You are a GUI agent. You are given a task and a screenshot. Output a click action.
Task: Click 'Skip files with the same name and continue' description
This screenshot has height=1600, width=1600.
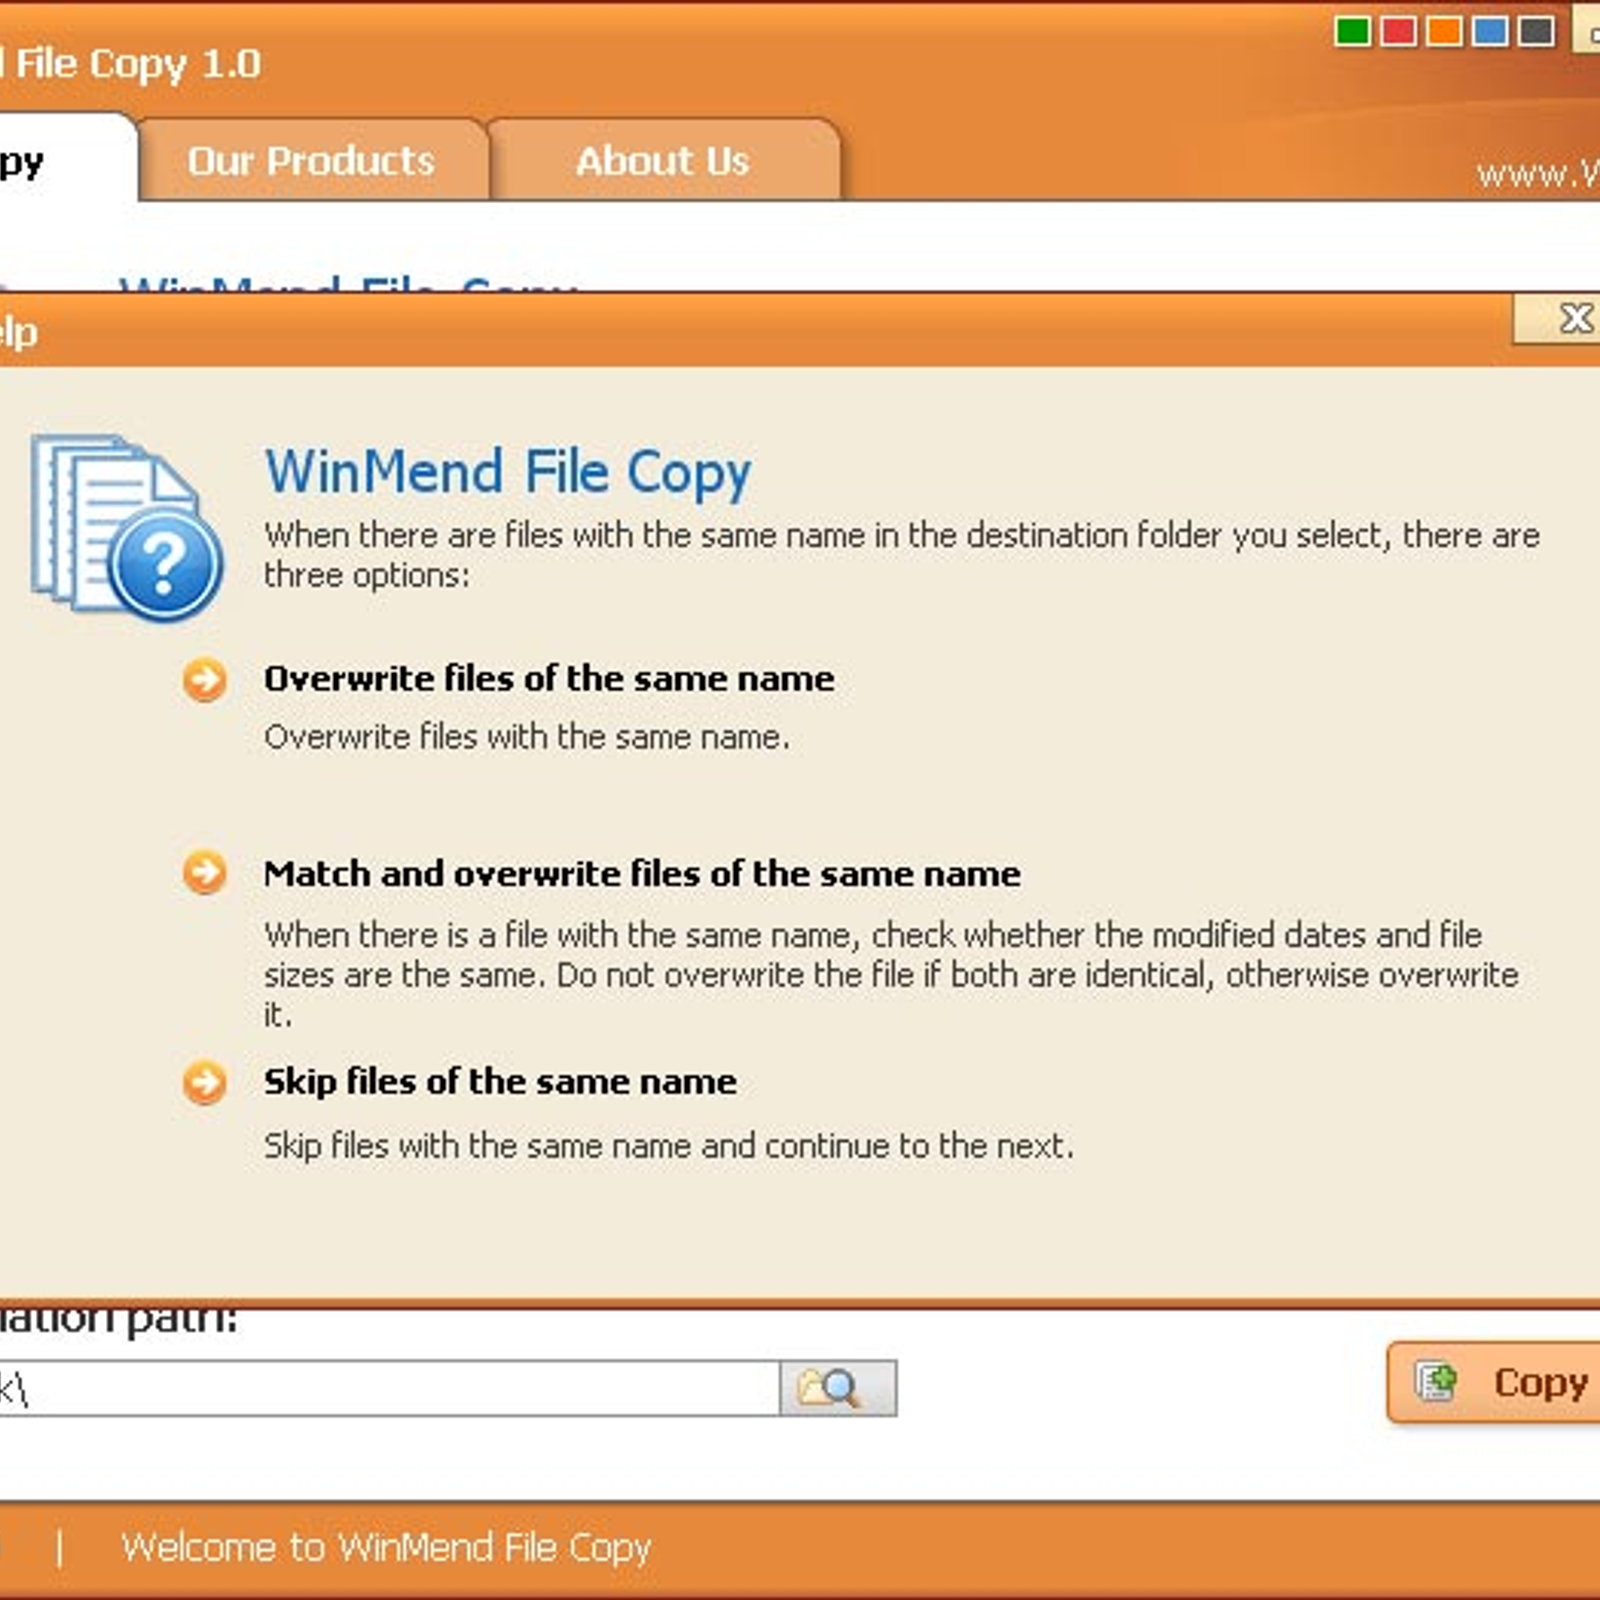(x=669, y=1146)
